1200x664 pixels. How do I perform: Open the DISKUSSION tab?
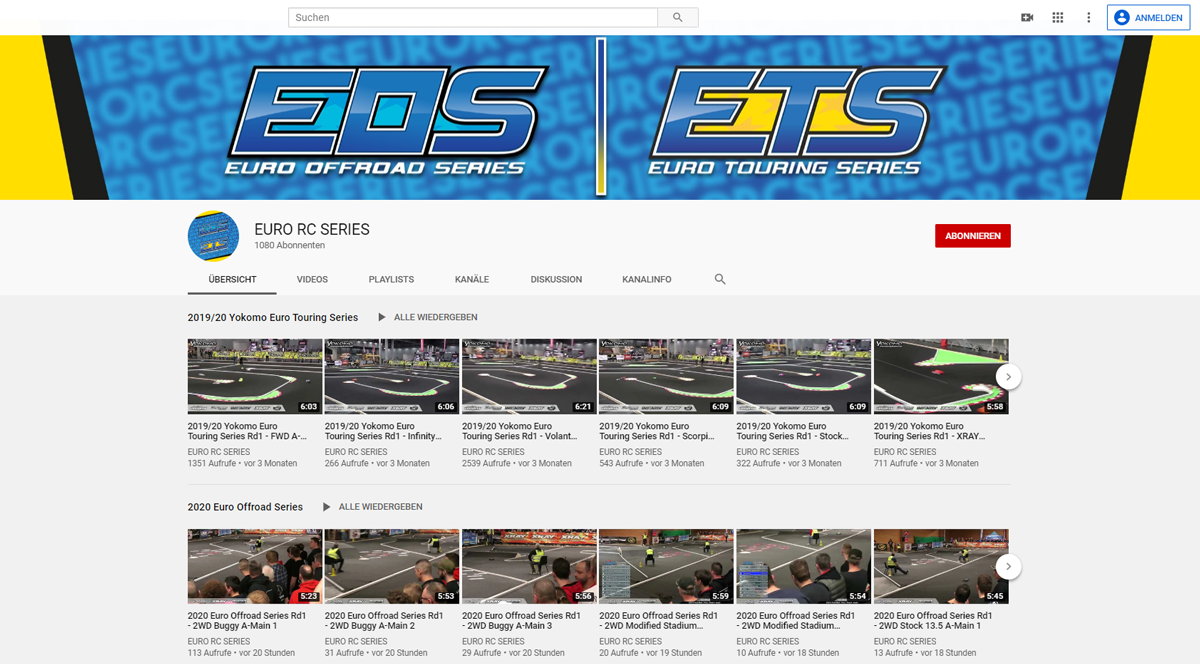[556, 279]
